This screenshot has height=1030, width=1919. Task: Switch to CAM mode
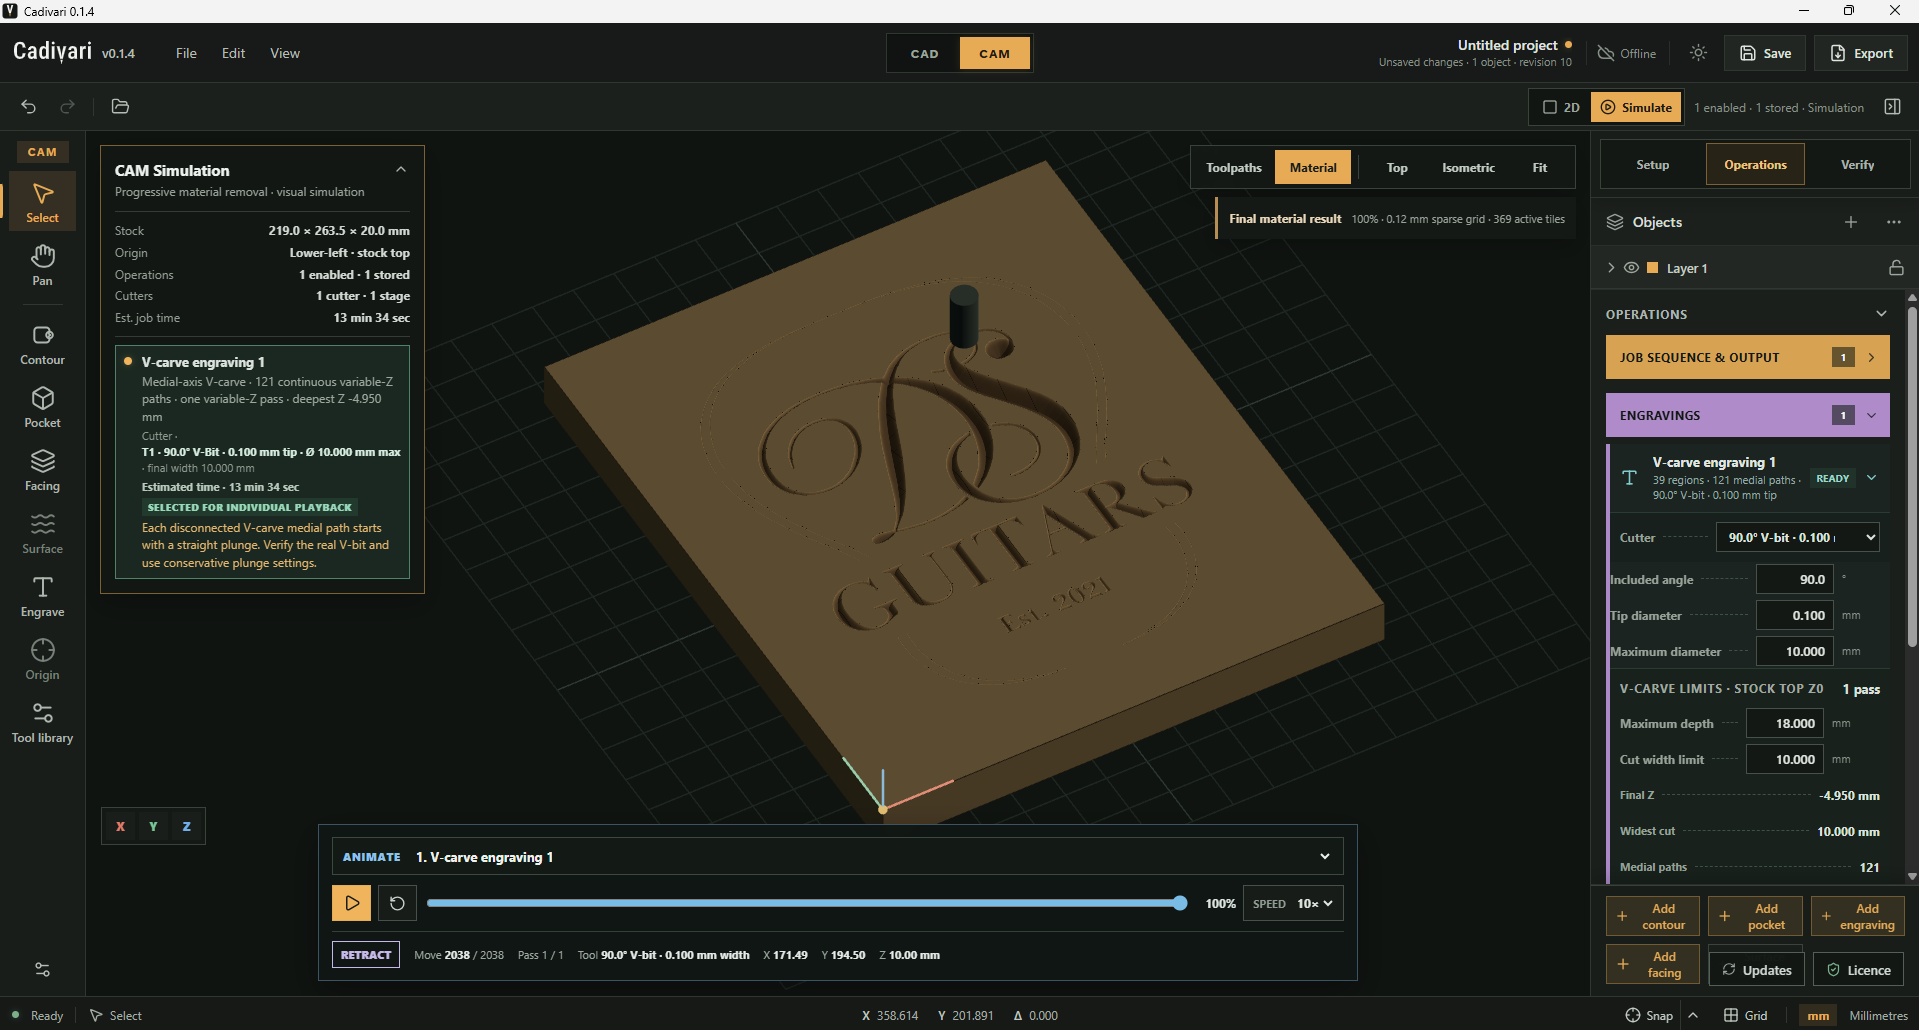point(994,53)
